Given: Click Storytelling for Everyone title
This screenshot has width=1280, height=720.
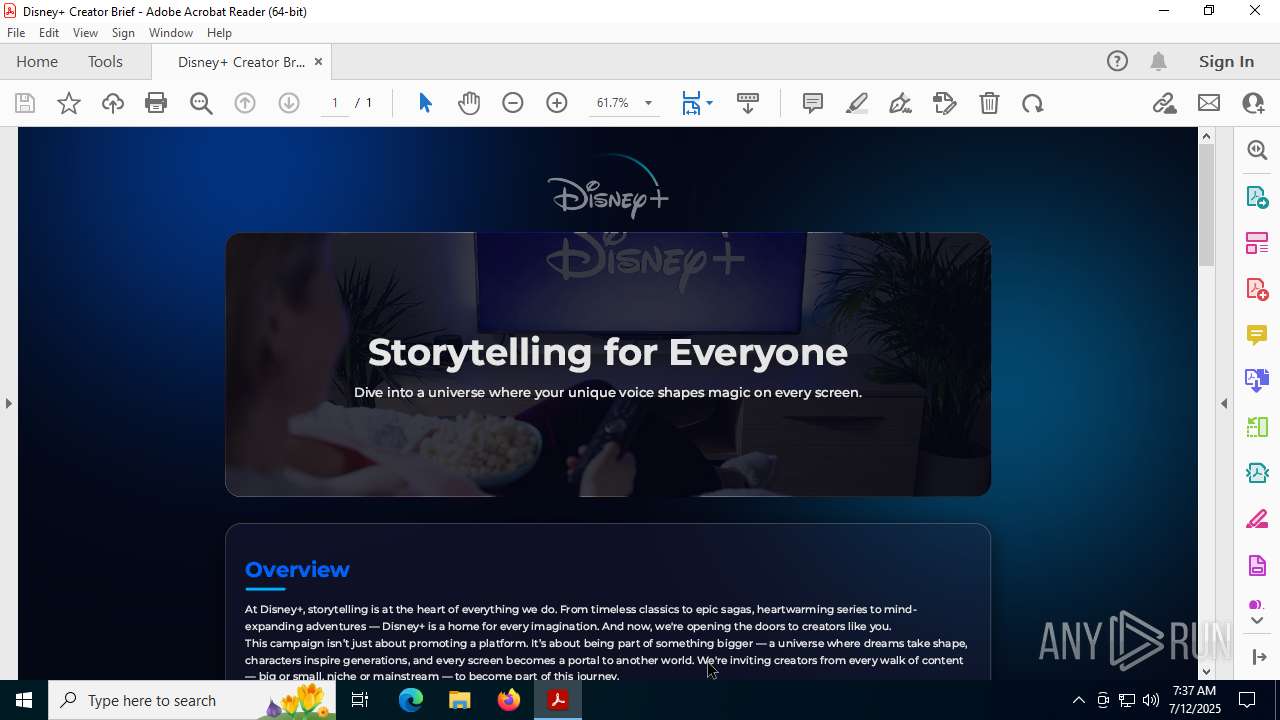Looking at the screenshot, I should (x=608, y=352).
